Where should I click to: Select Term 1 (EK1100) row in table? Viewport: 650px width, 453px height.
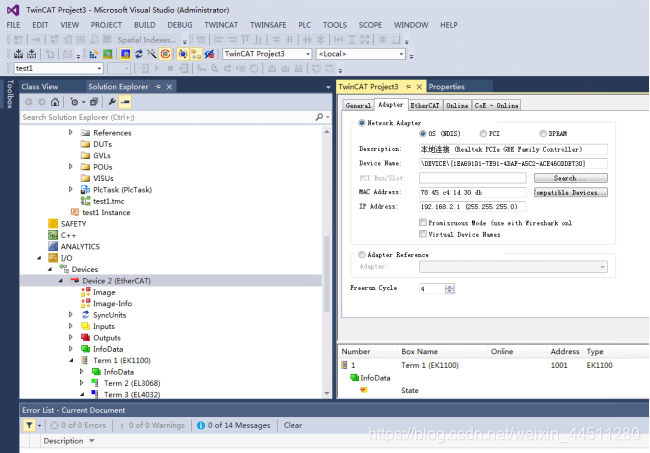(x=493, y=365)
